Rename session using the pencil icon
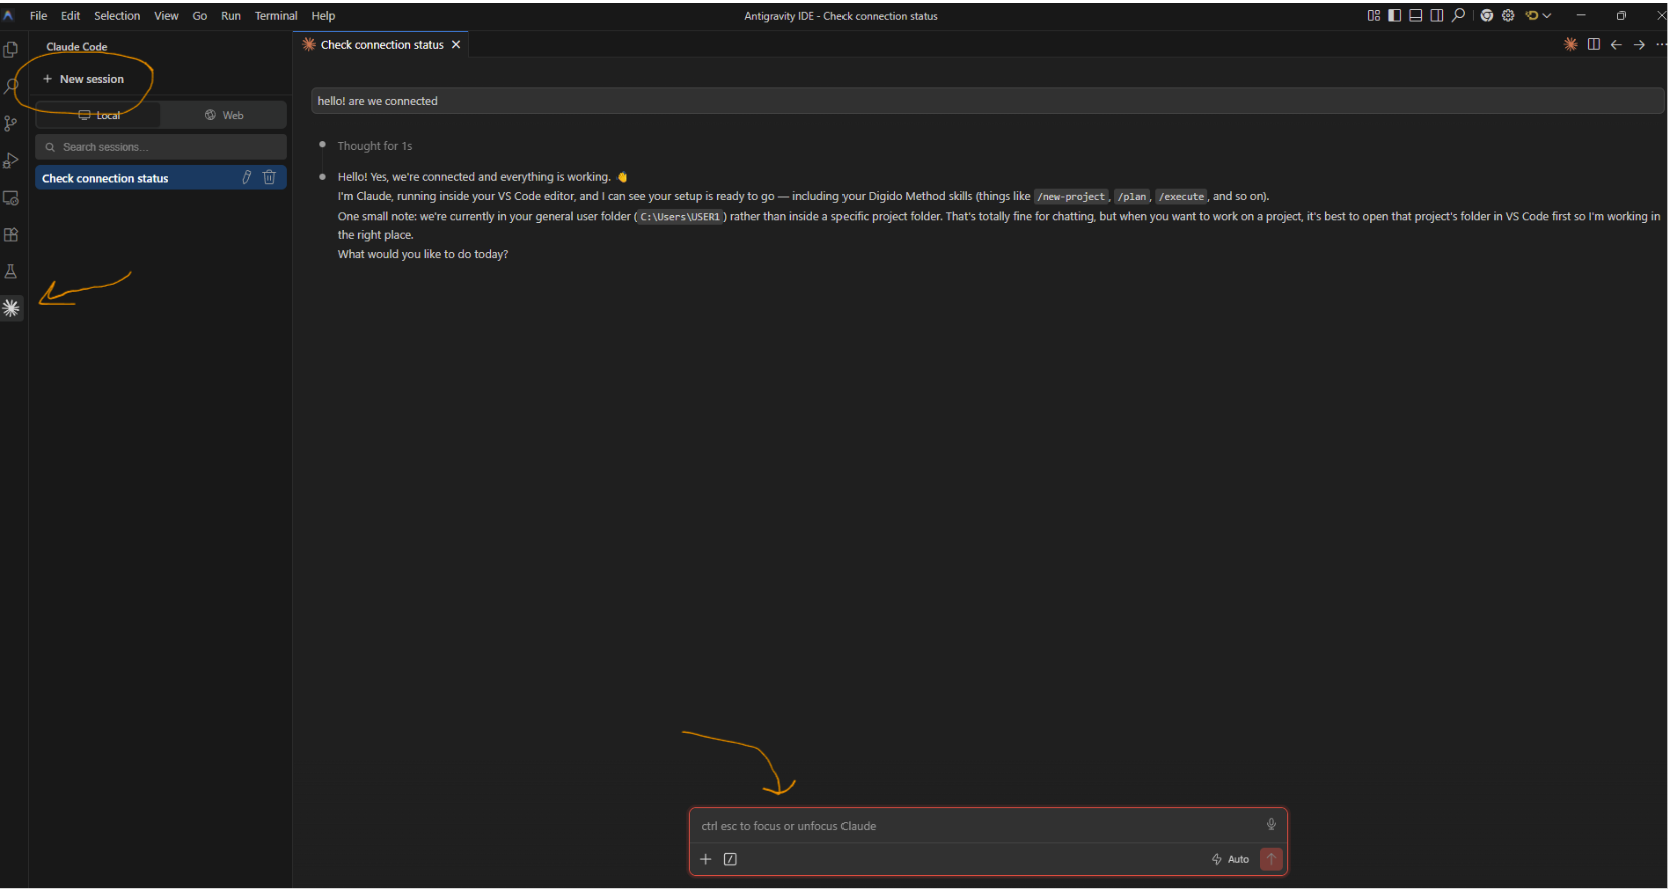The image size is (1672, 890). pos(246,177)
